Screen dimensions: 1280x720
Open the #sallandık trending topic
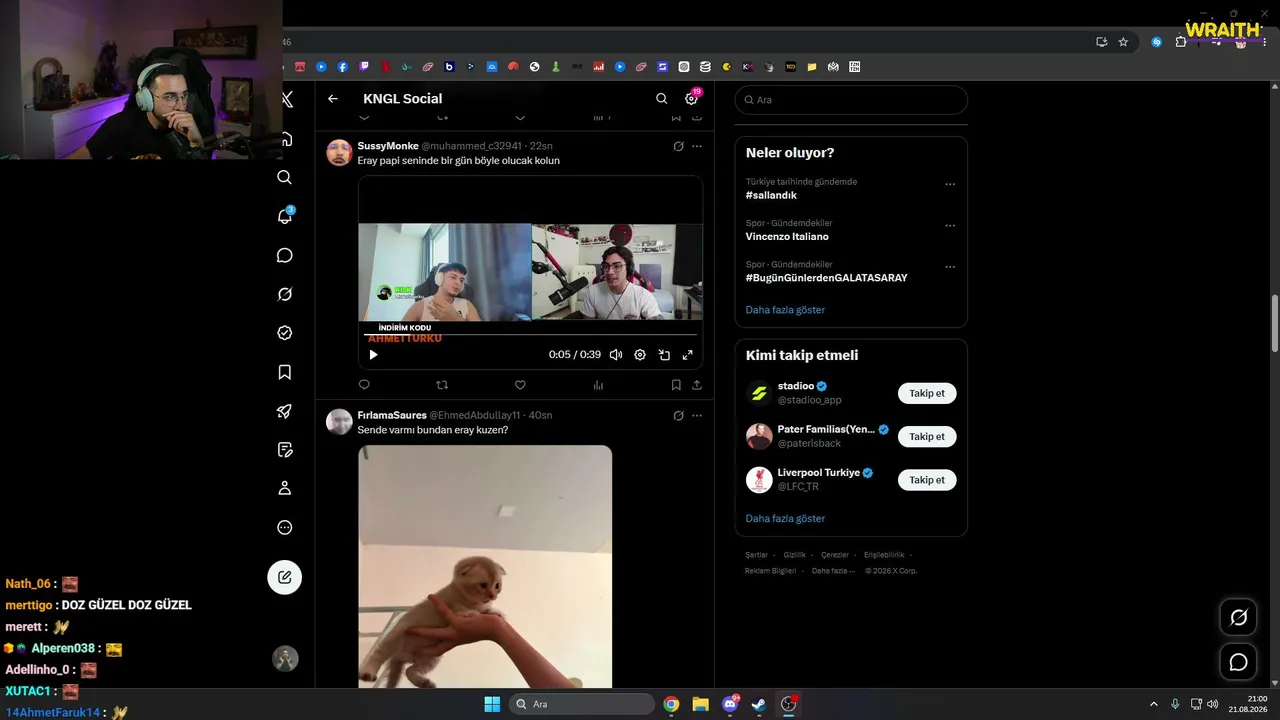pyautogui.click(x=771, y=196)
